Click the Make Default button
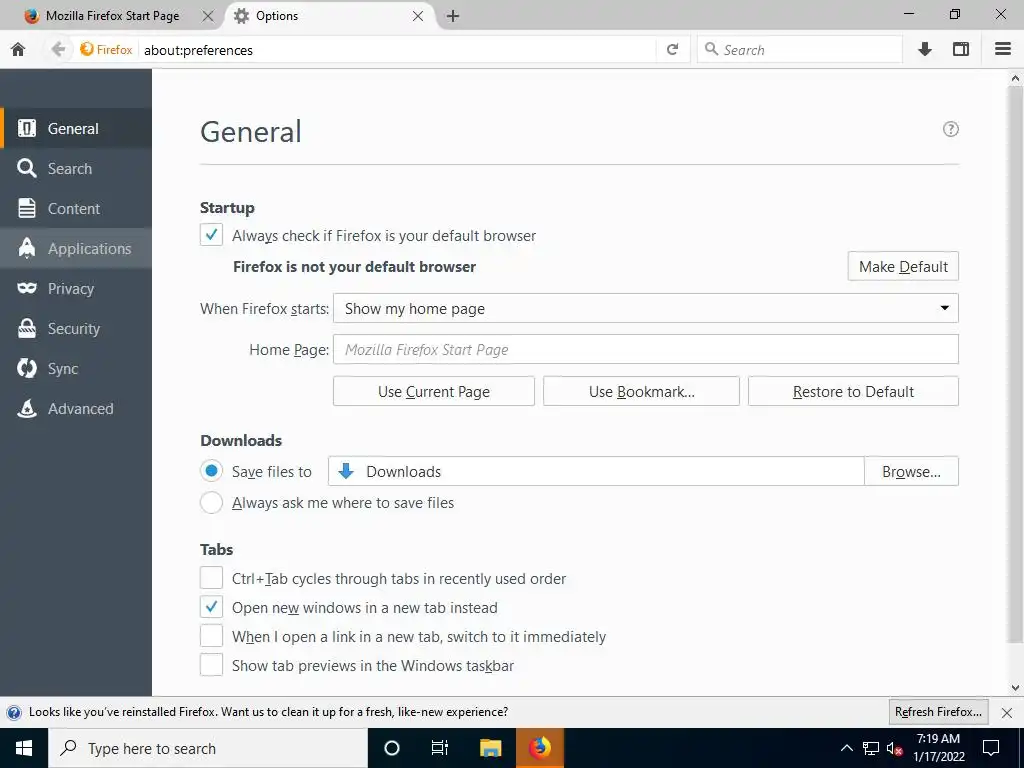The width and height of the screenshot is (1024, 768). (x=903, y=266)
